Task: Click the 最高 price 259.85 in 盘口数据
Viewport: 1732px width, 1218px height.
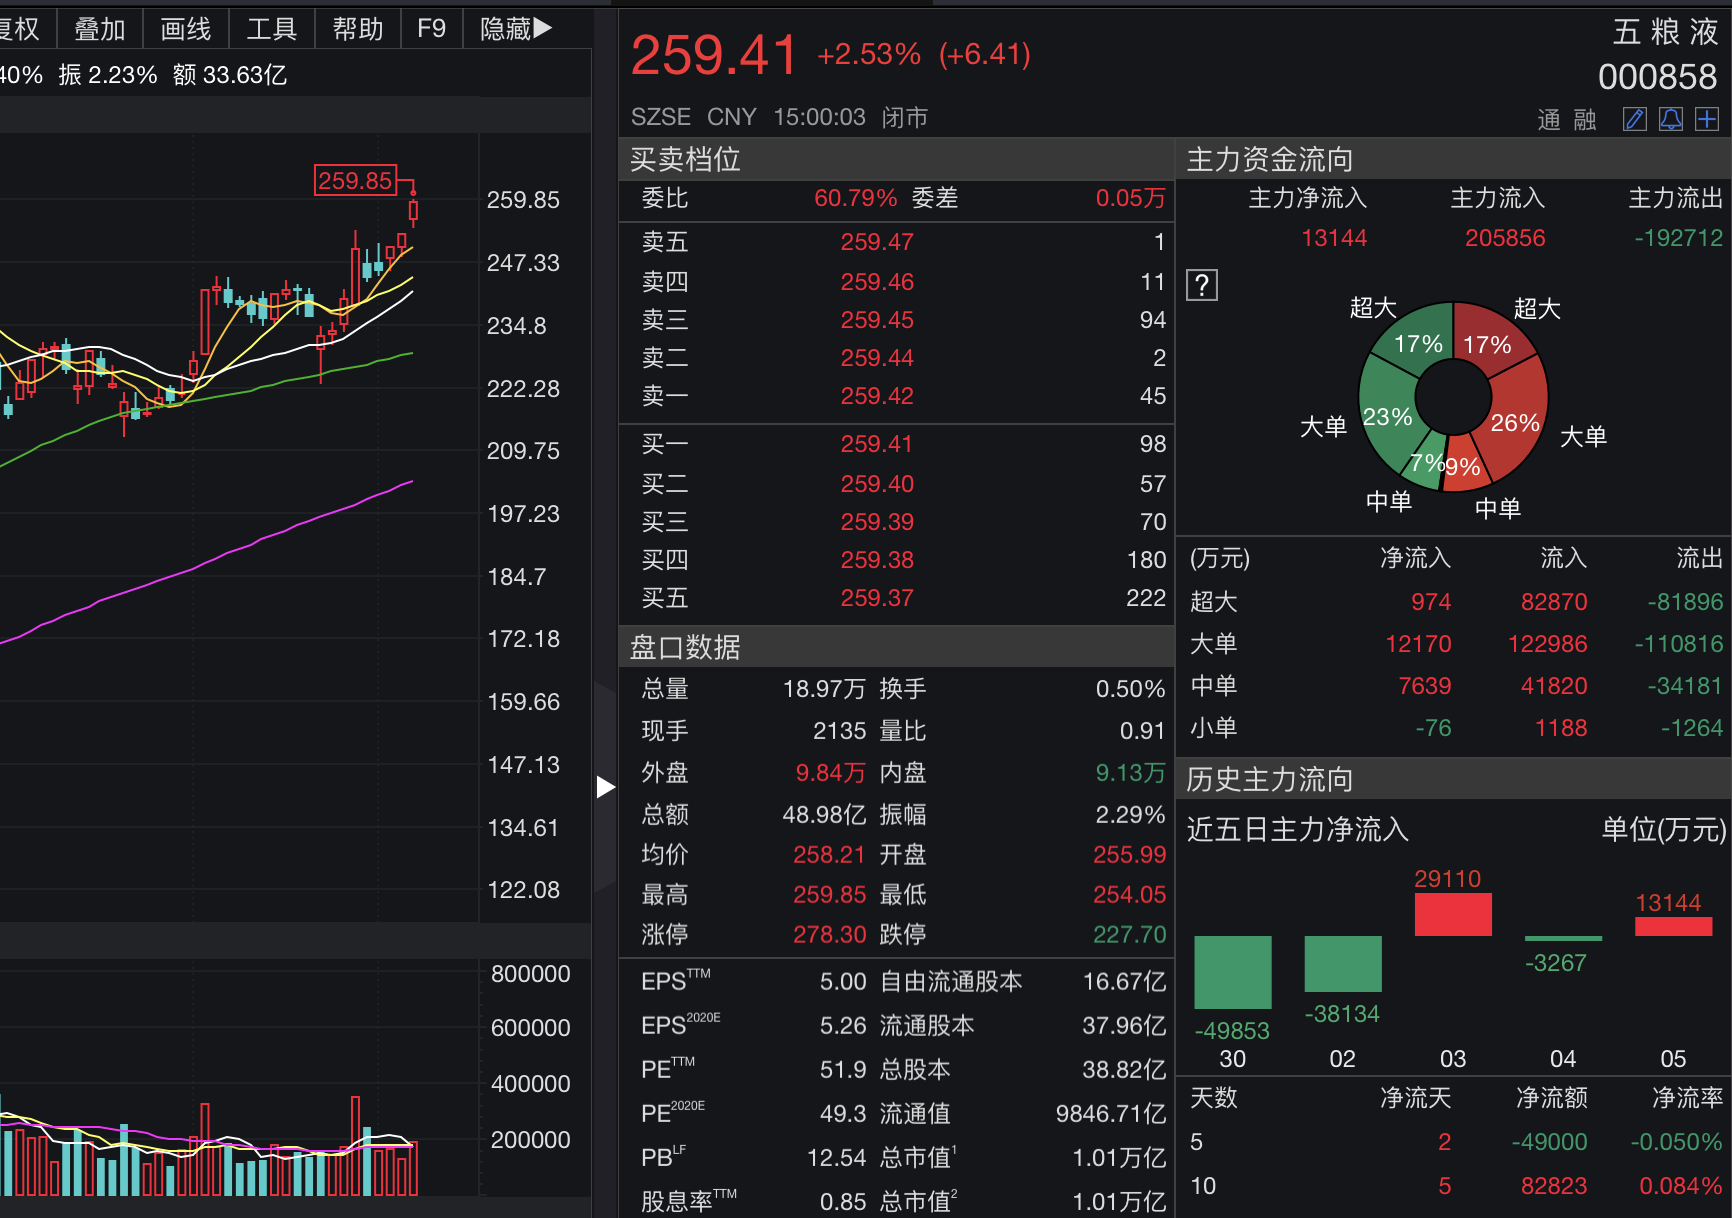Action: pos(829,895)
